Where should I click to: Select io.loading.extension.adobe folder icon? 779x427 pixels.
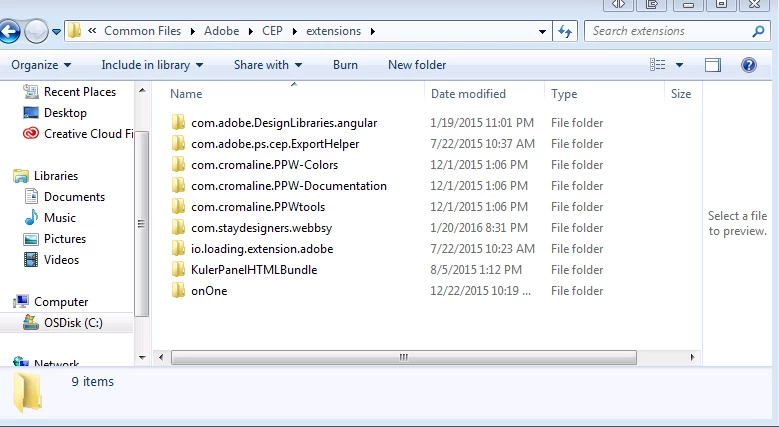click(x=178, y=249)
